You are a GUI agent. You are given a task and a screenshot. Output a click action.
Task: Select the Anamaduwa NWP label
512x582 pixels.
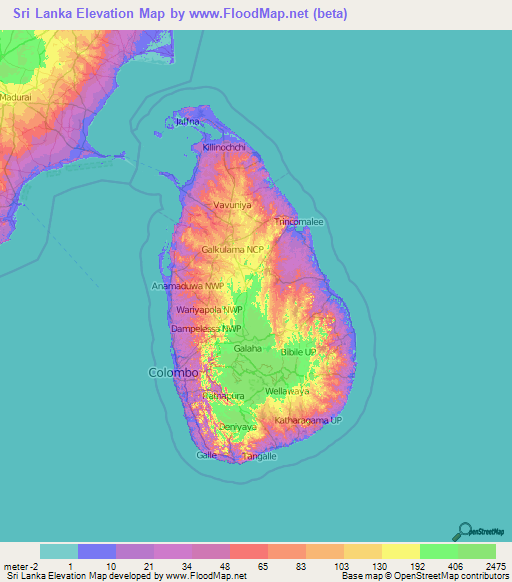(x=188, y=286)
